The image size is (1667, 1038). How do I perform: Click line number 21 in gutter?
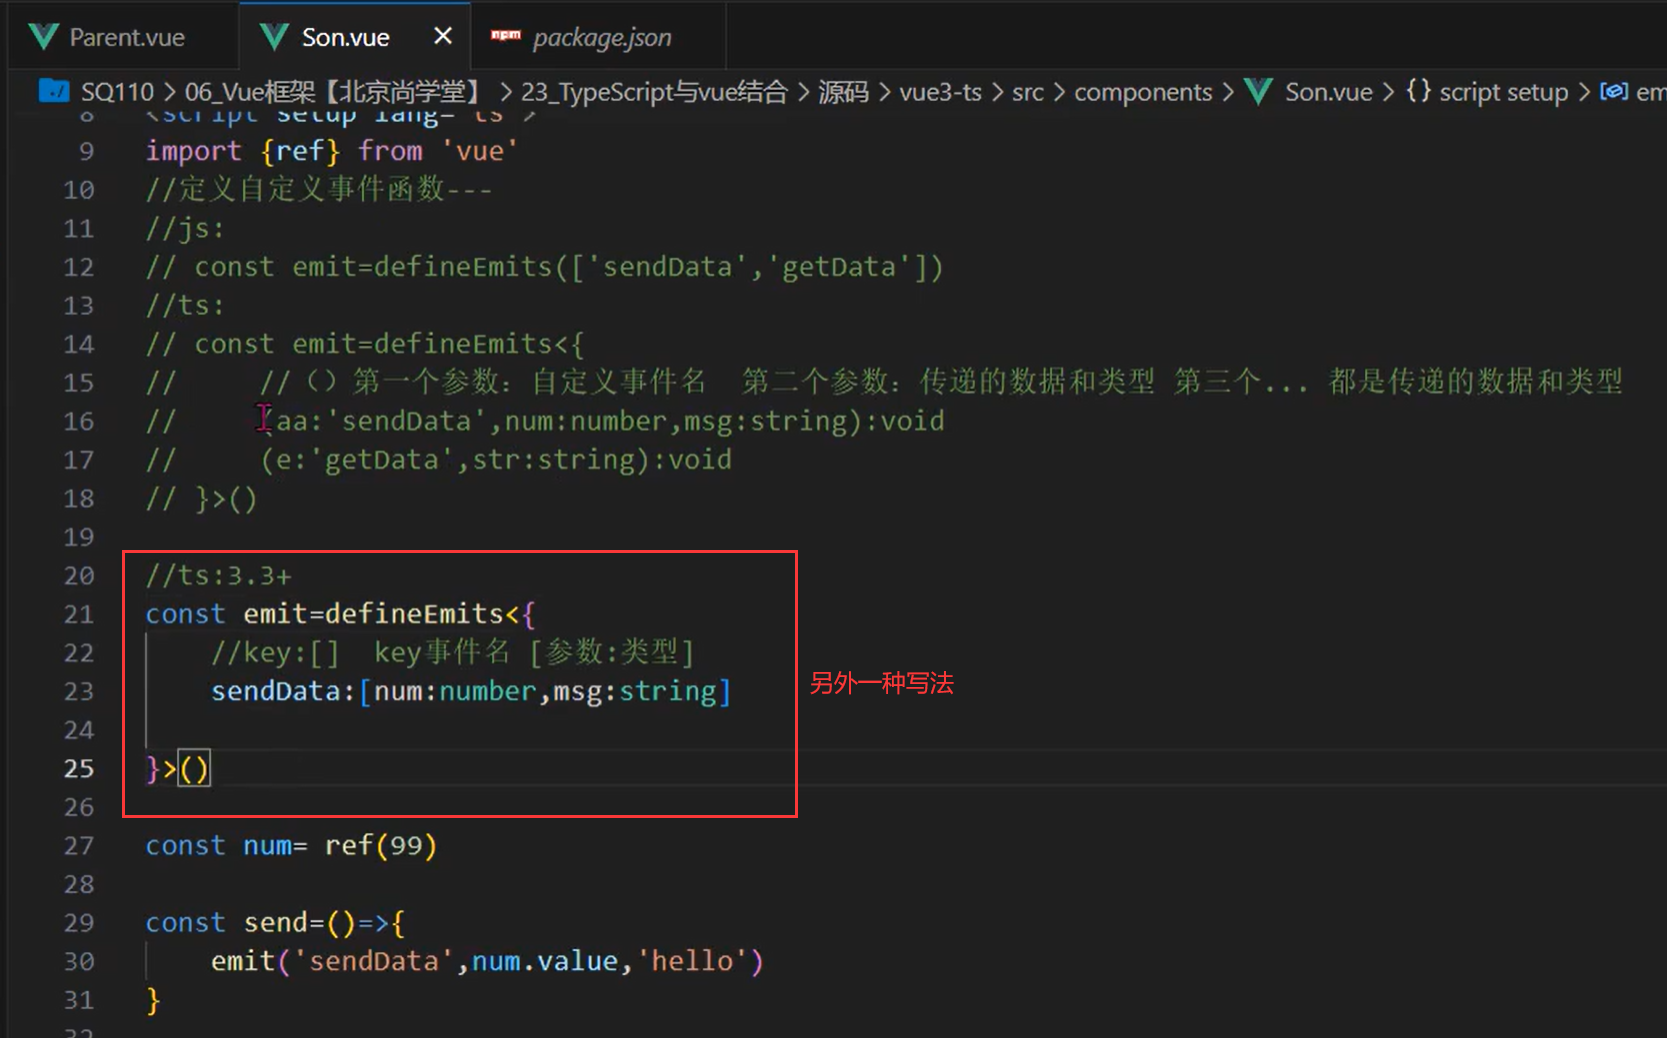tap(79, 614)
